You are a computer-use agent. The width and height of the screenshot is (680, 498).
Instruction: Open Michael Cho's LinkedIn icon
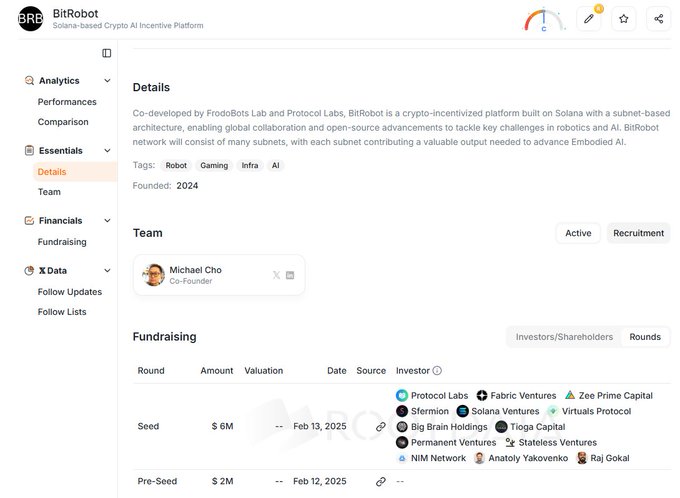pos(290,275)
